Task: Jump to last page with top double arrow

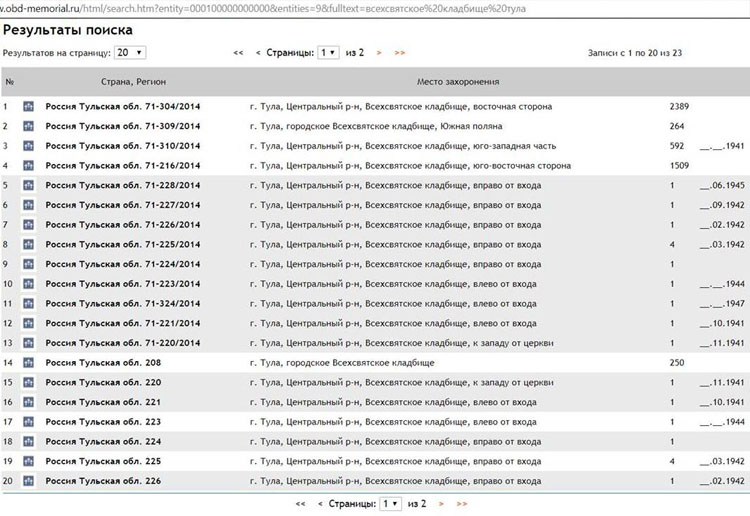Action: coord(400,52)
